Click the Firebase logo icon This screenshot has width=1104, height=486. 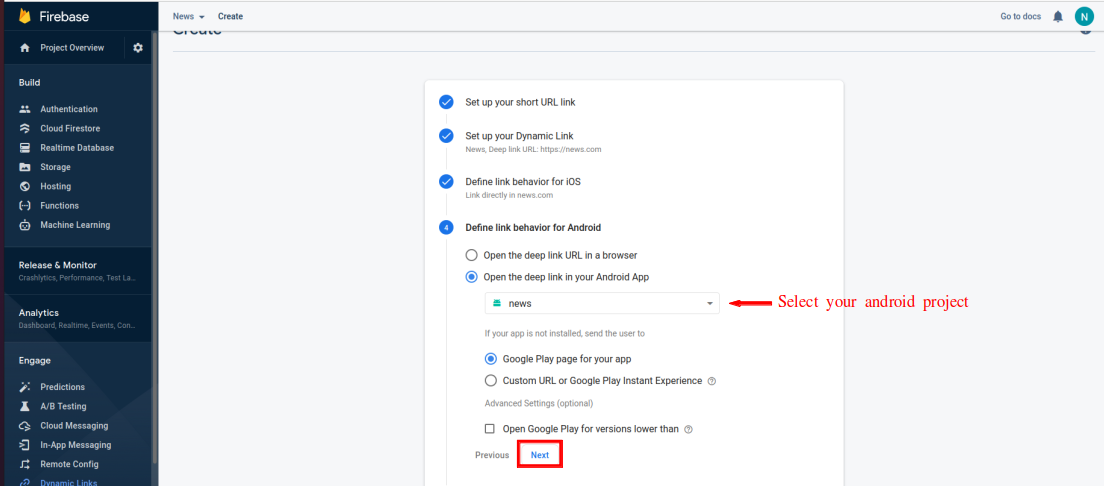(x=25, y=16)
